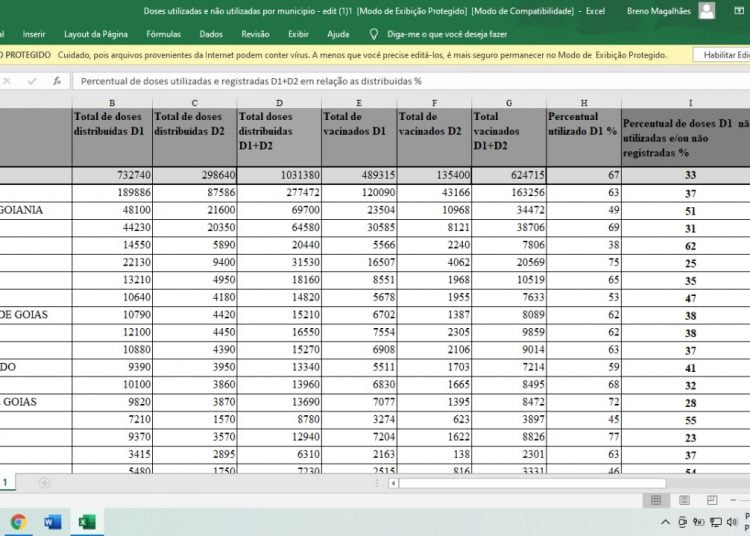Click header 'Total de doses distribuídas D1'

112,137
